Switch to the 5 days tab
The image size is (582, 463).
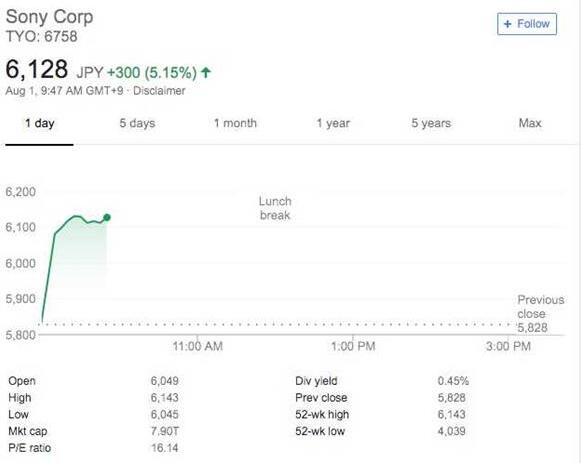(x=137, y=123)
